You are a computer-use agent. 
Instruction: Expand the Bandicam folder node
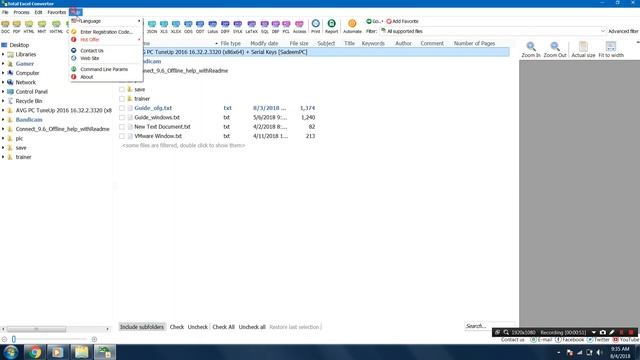[3, 120]
